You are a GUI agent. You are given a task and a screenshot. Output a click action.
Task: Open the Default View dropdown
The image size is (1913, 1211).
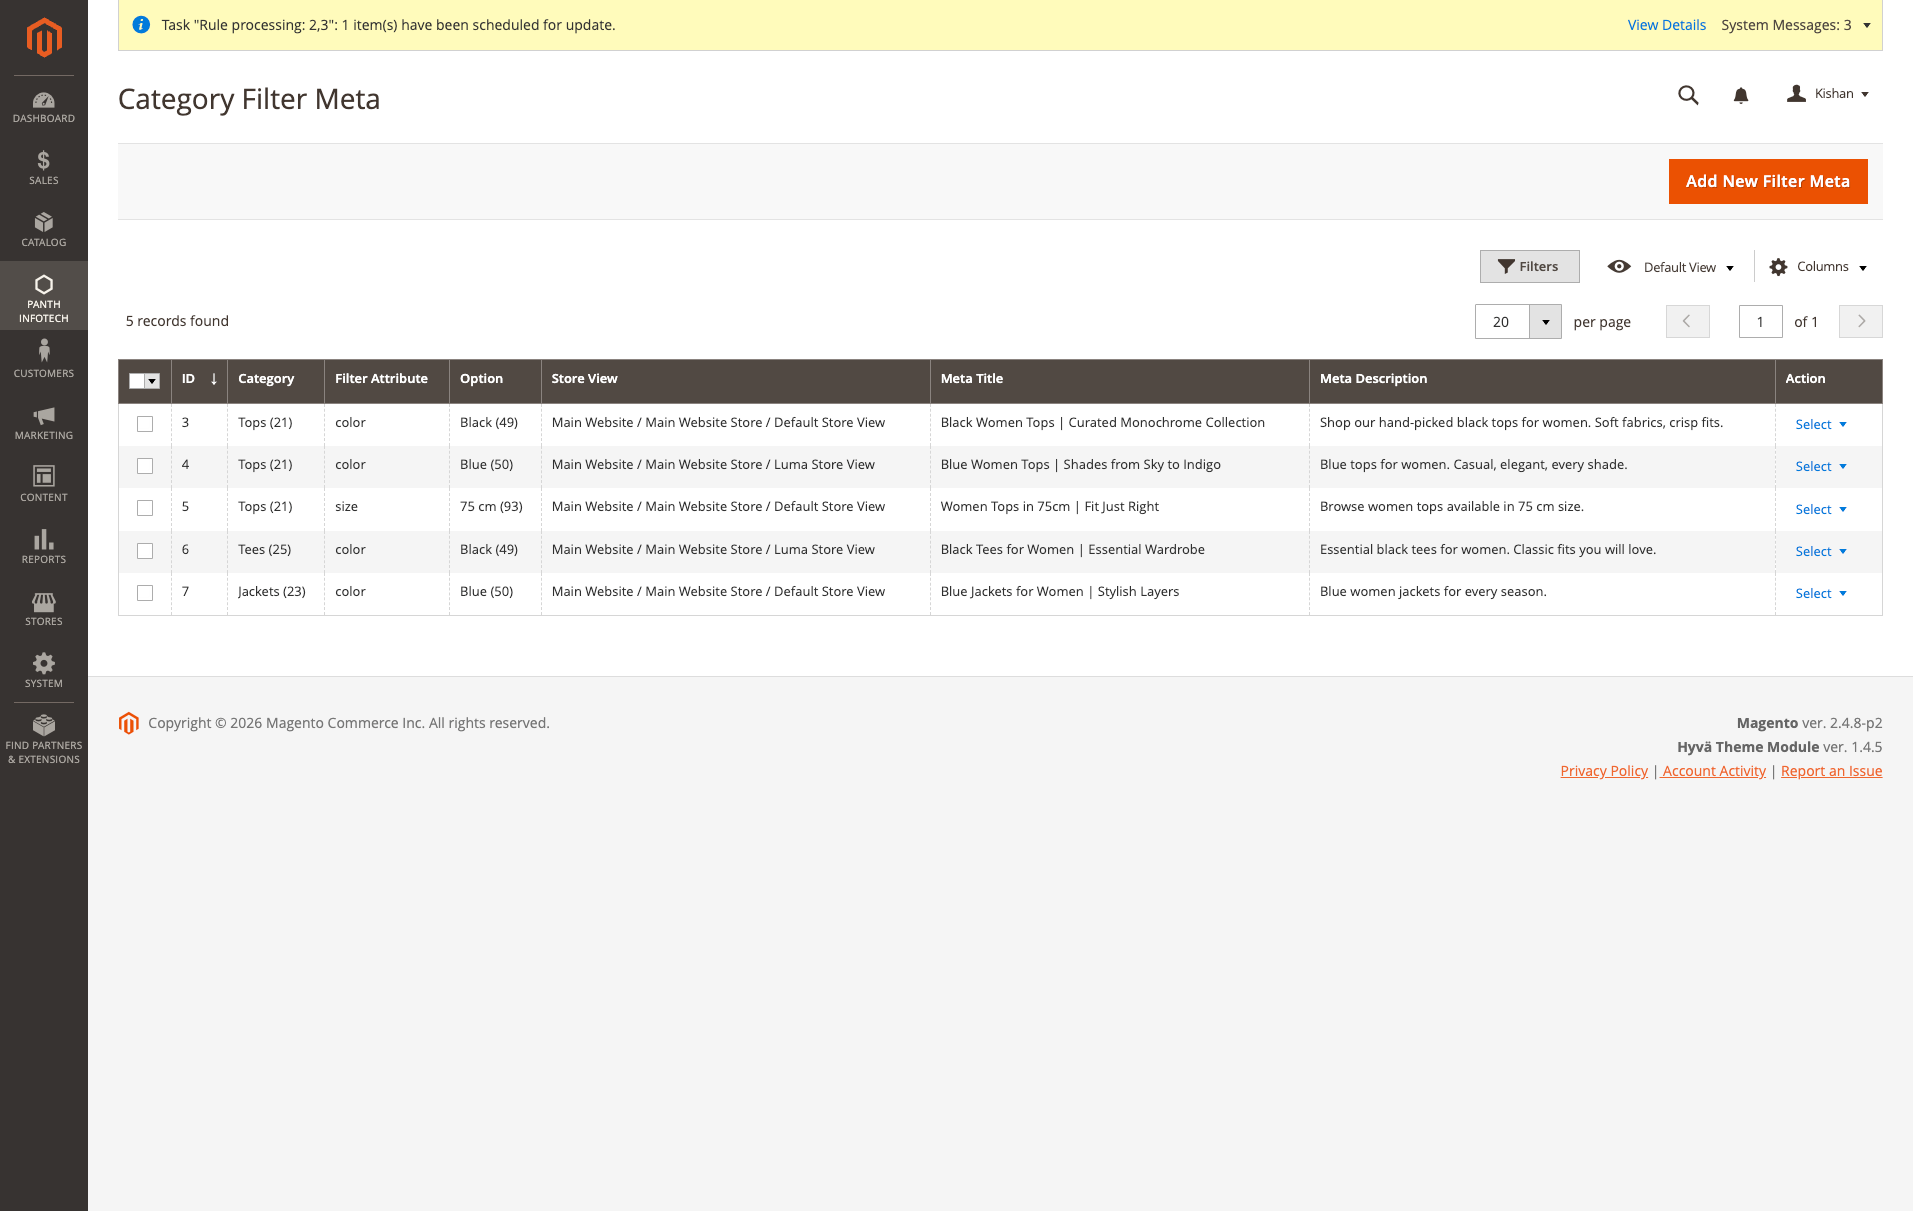click(x=1680, y=267)
